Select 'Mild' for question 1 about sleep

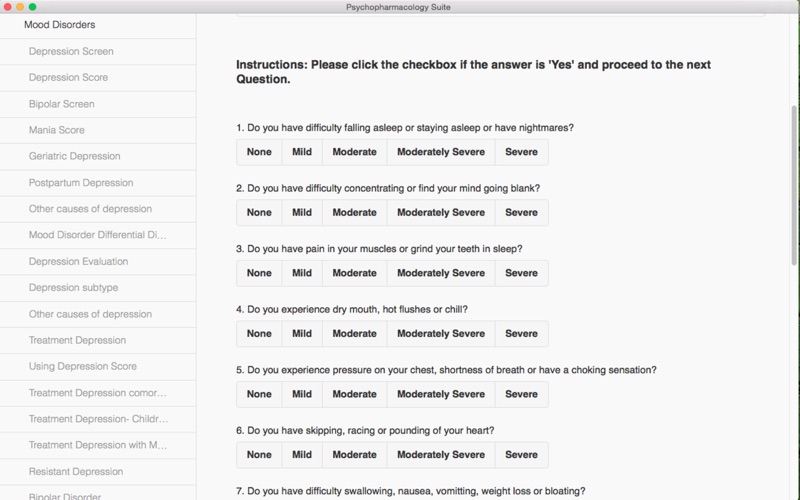click(x=302, y=152)
